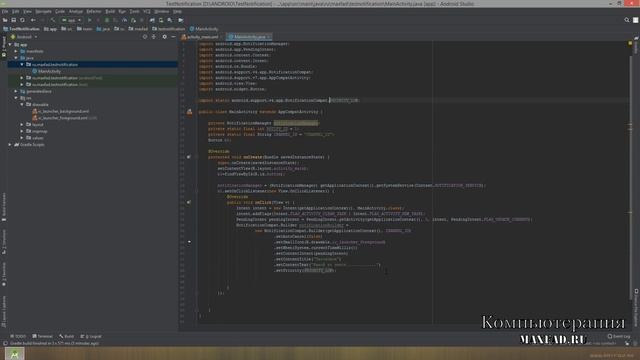This screenshot has width=640, height=360.
Task: Expand the manifests folder
Action: click(16, 51)
